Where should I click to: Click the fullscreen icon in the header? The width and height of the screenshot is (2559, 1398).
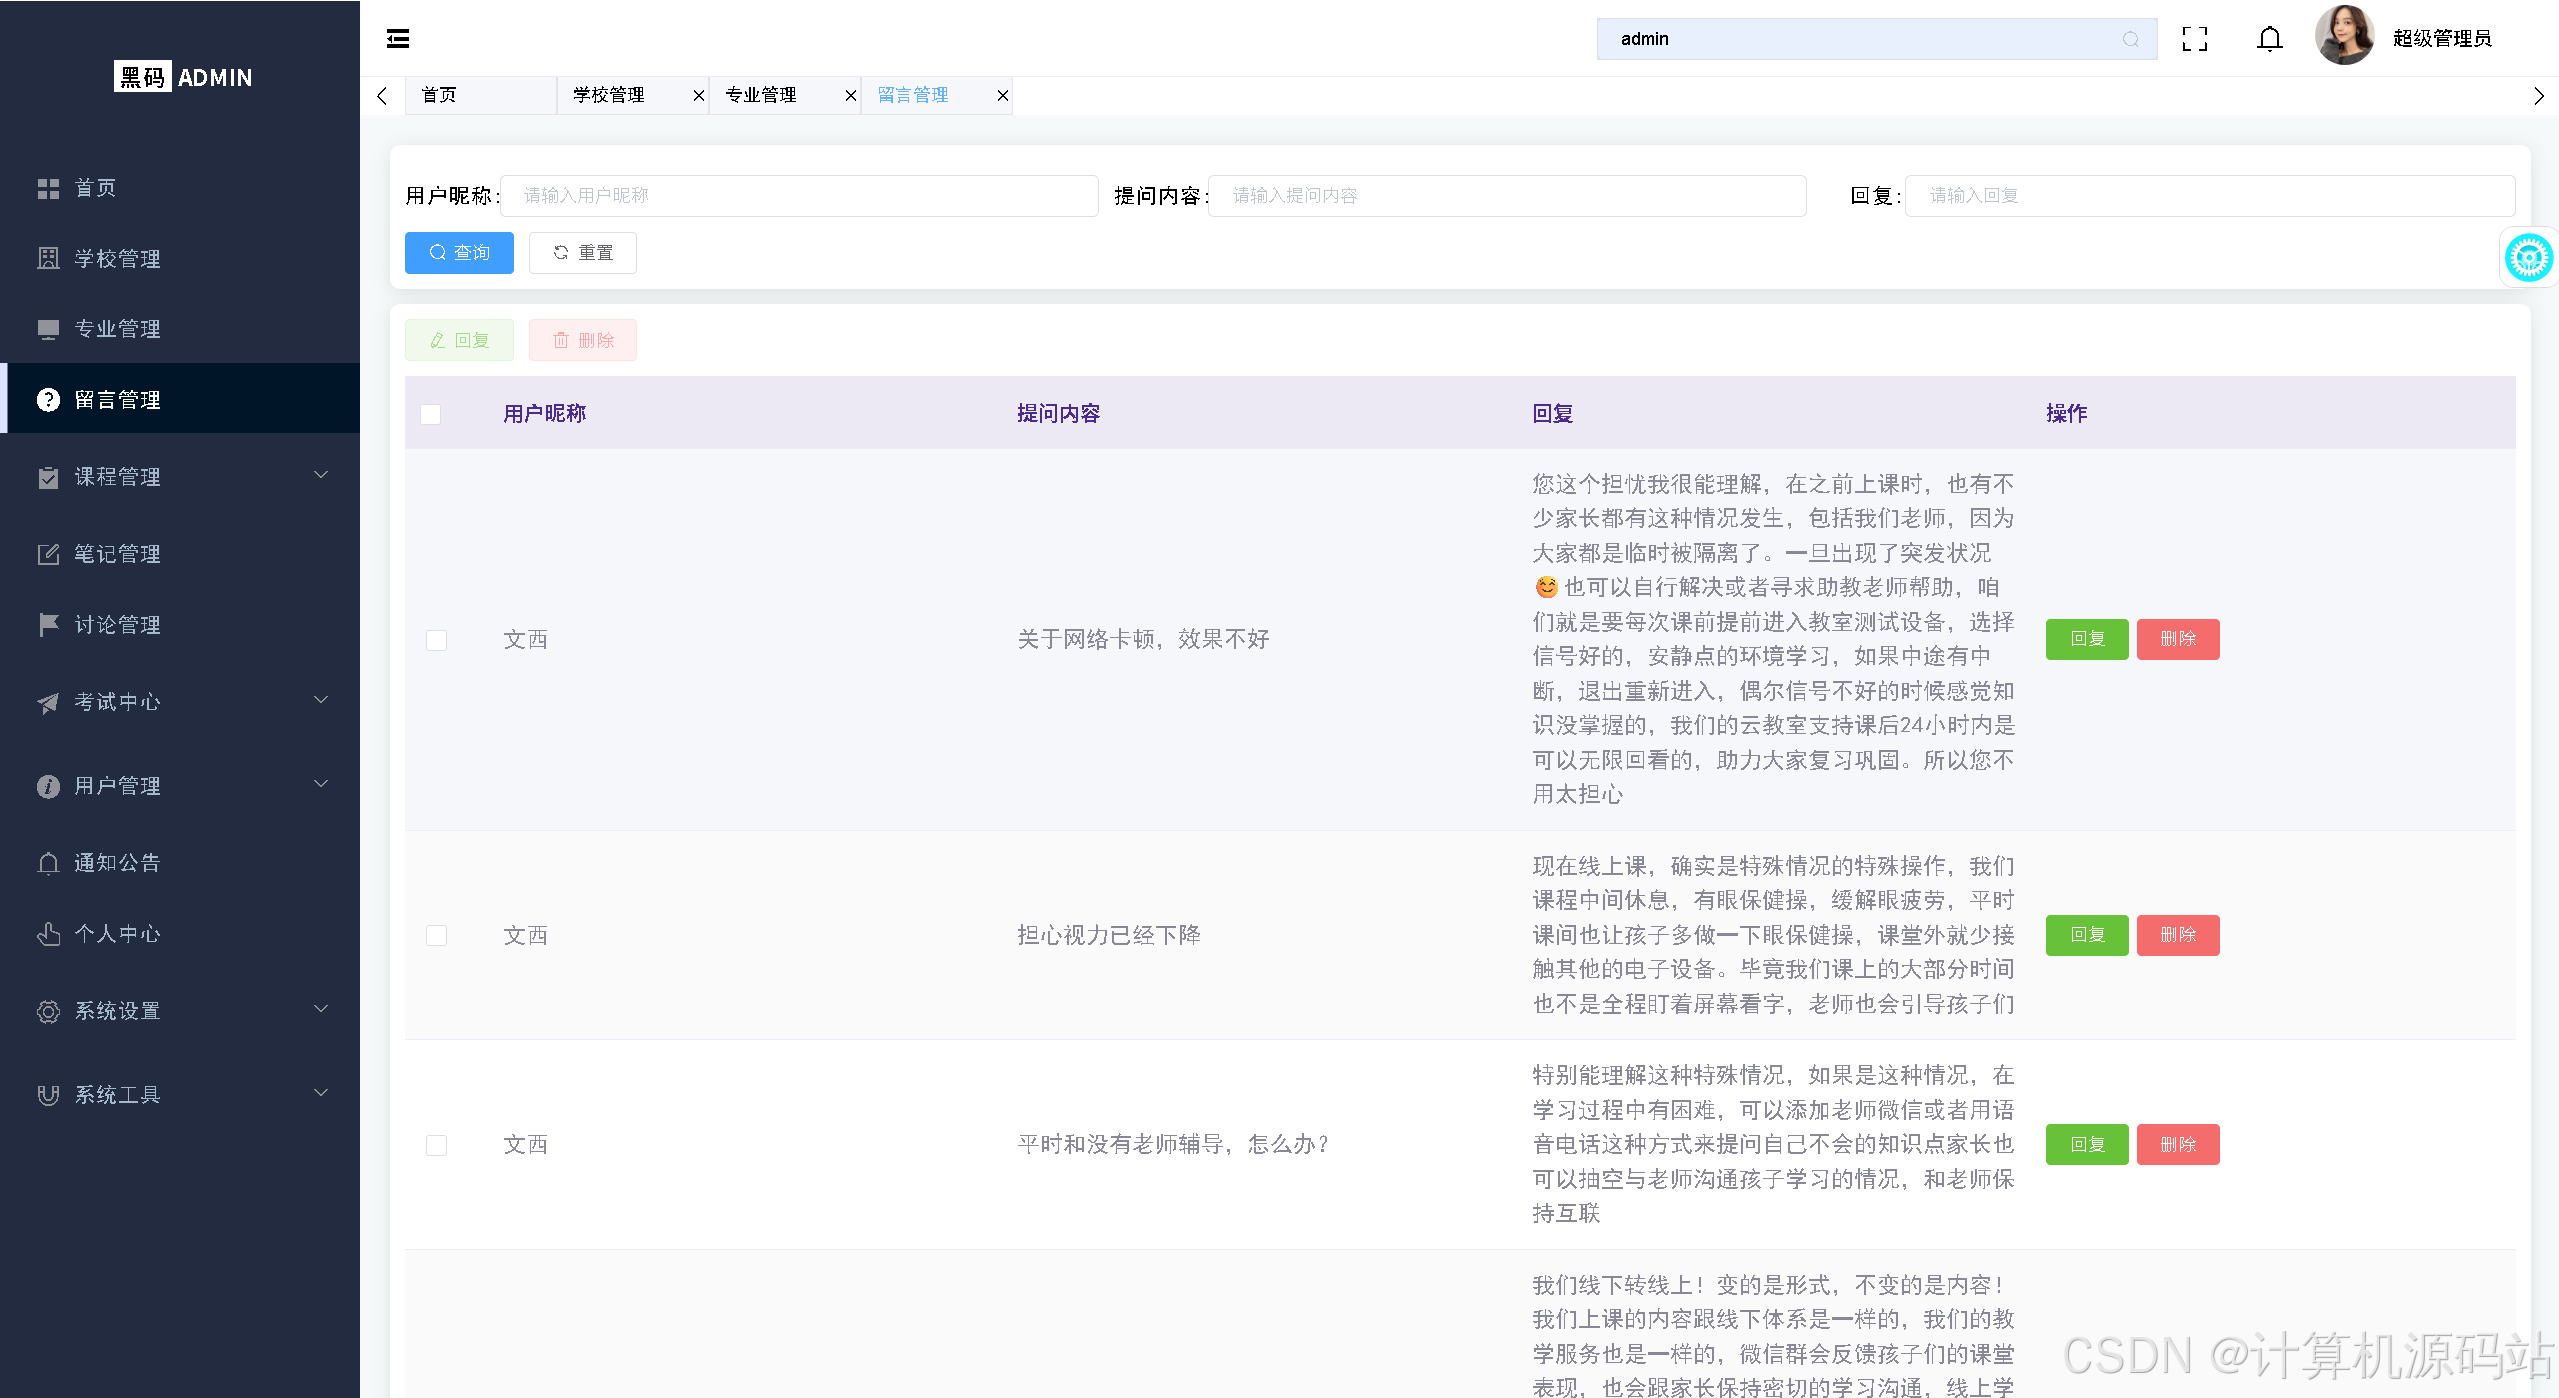coord(2194,38)
